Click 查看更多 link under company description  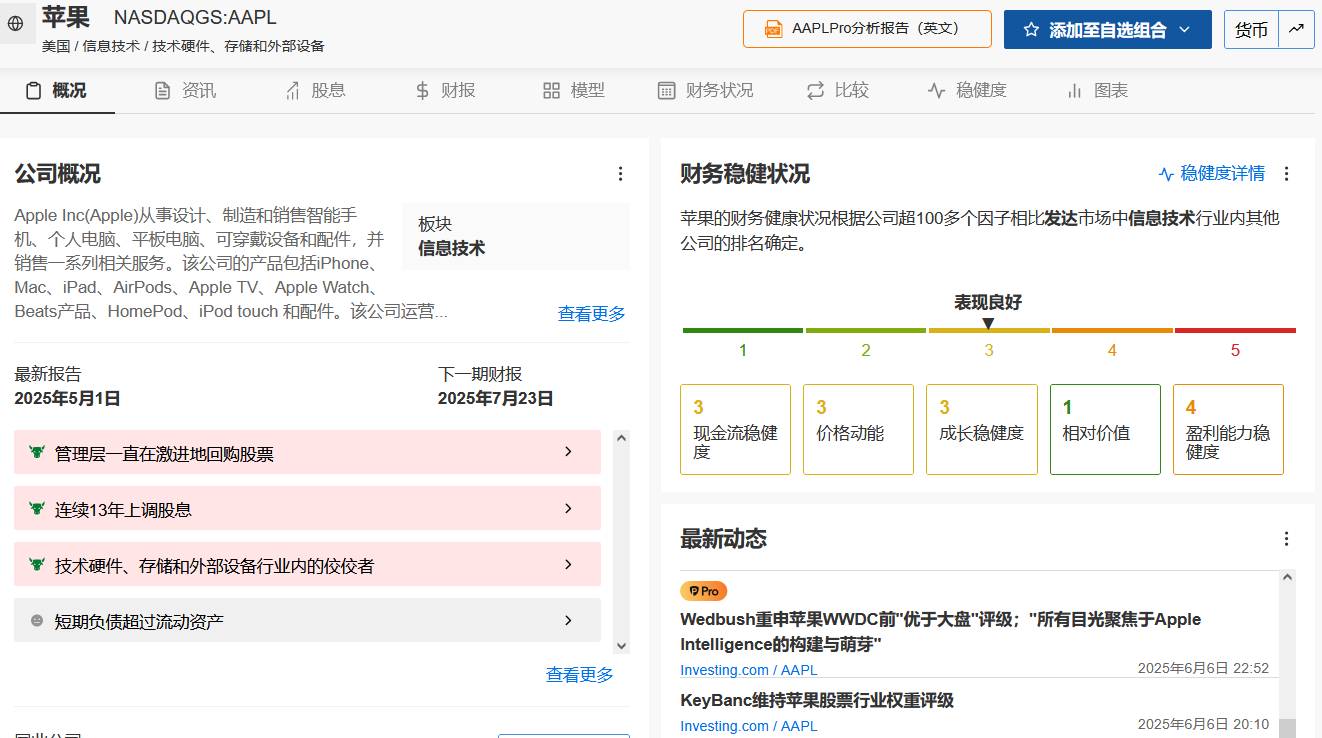point(592,313)
